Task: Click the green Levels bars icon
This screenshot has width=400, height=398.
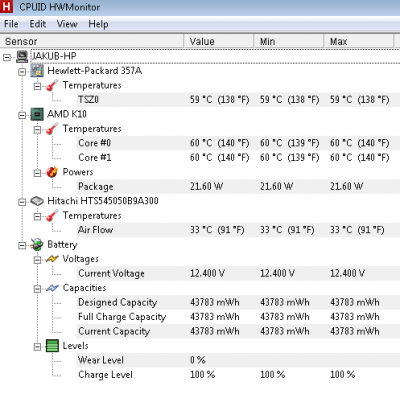Action: (x=52, y=346)
